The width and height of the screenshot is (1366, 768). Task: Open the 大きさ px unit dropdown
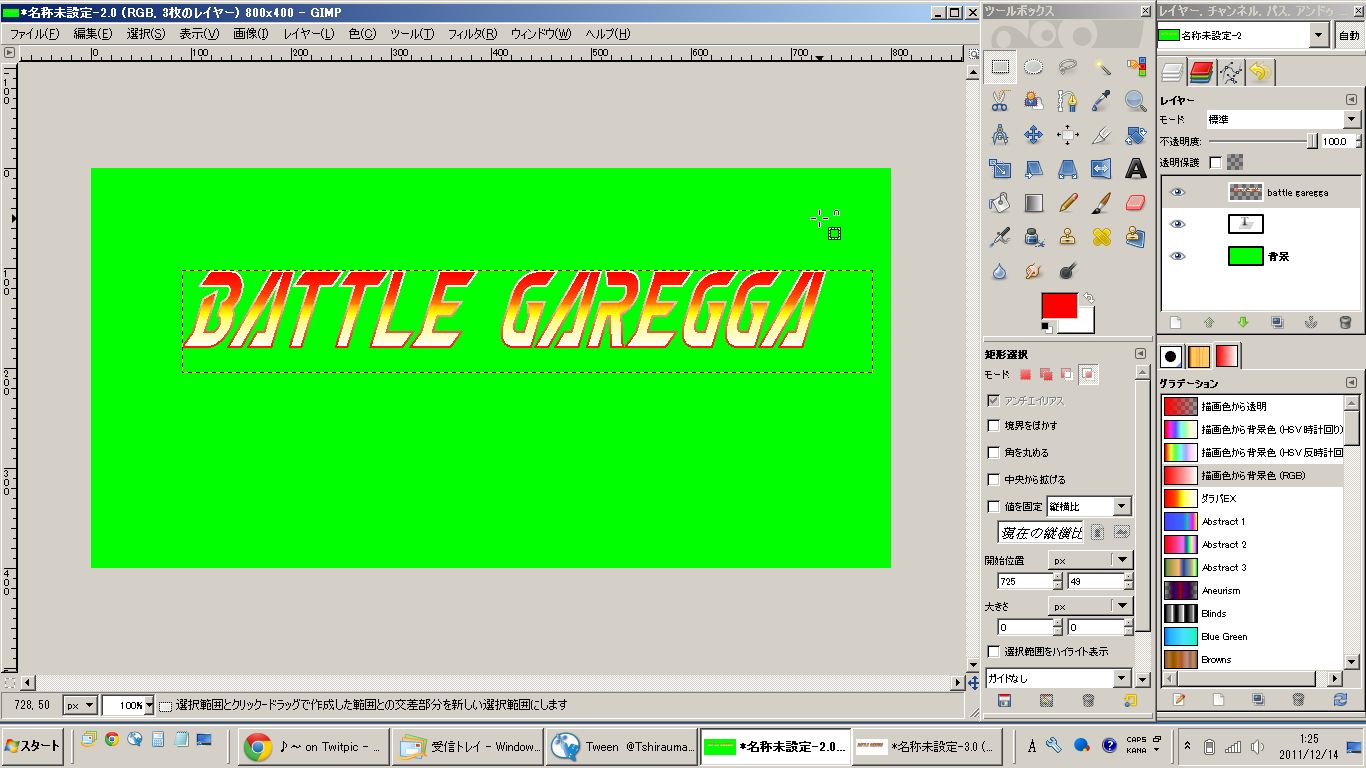pyautogui.click(x=1090, y=606)
